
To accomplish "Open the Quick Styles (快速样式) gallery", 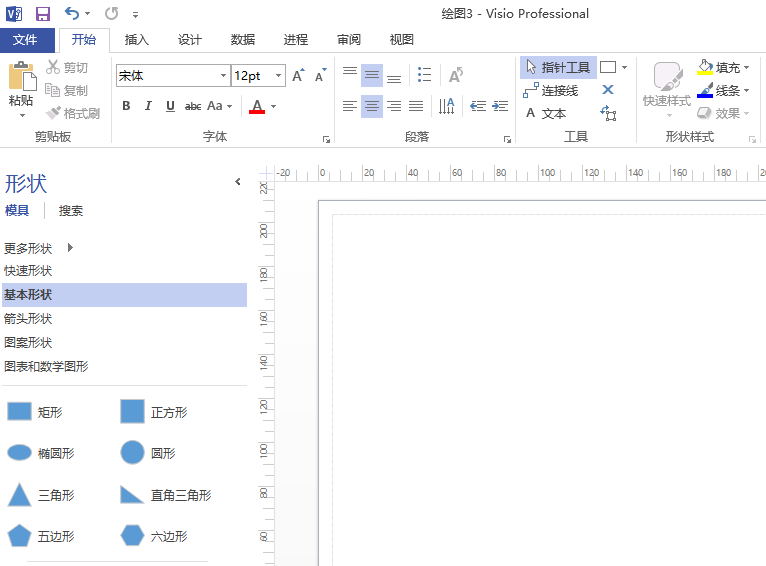I will tap(667, 89).
